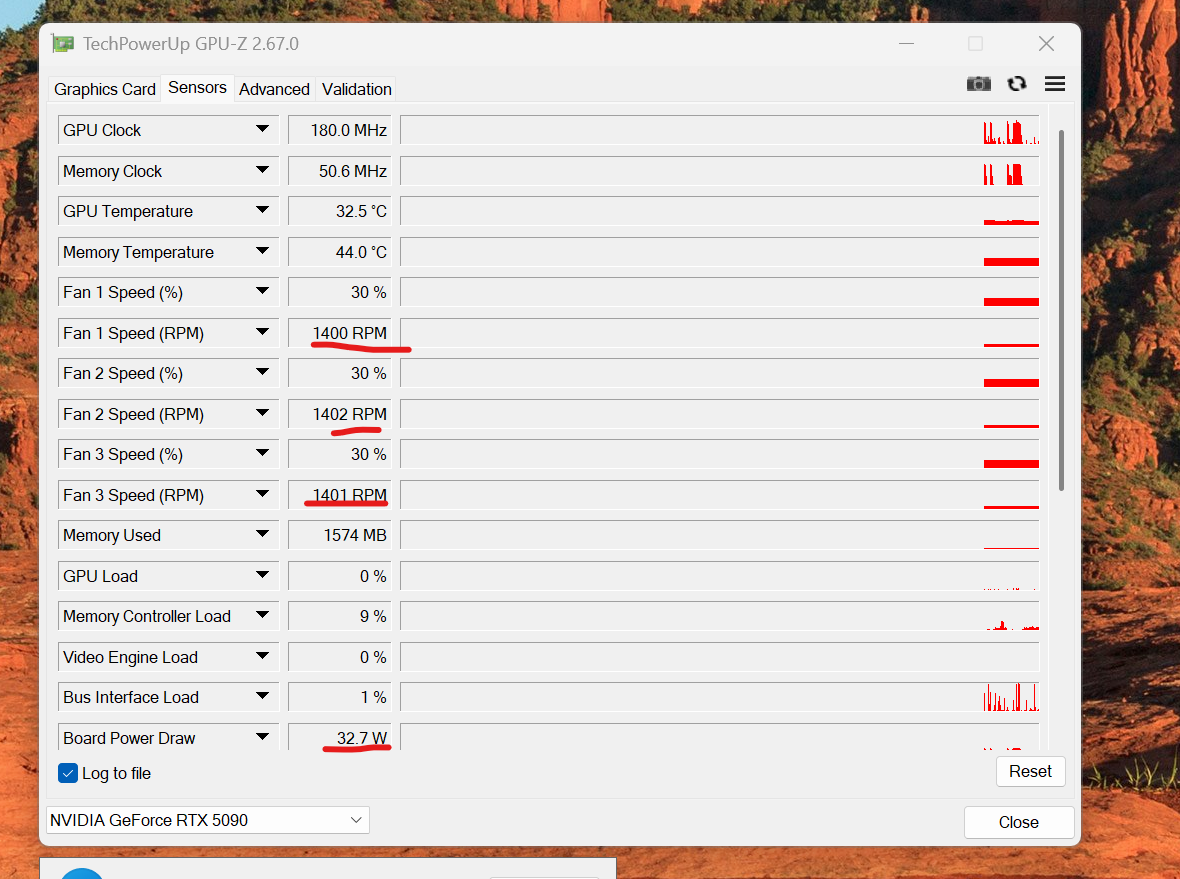Image resolution: width=1180 pixels, height=879 pixels.
Task: Open Memory Controller Load dropdown
Action: click(262, 615)
